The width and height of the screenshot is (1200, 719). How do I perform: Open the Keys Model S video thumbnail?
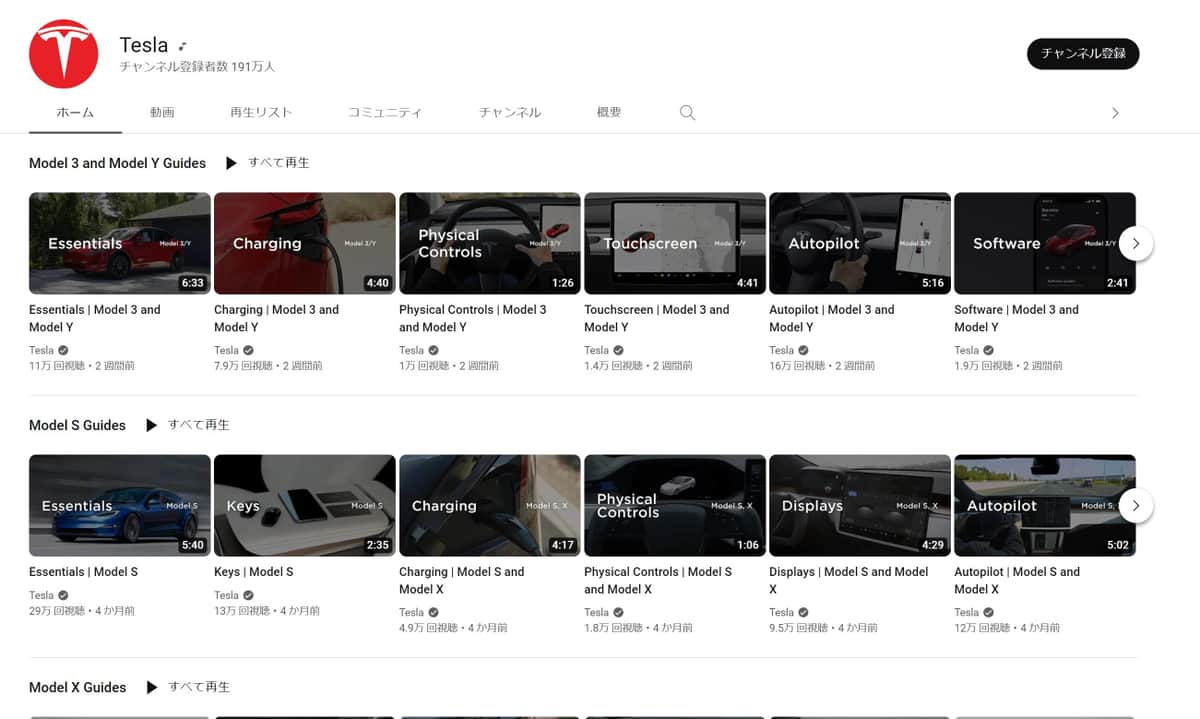pos(305,505)
